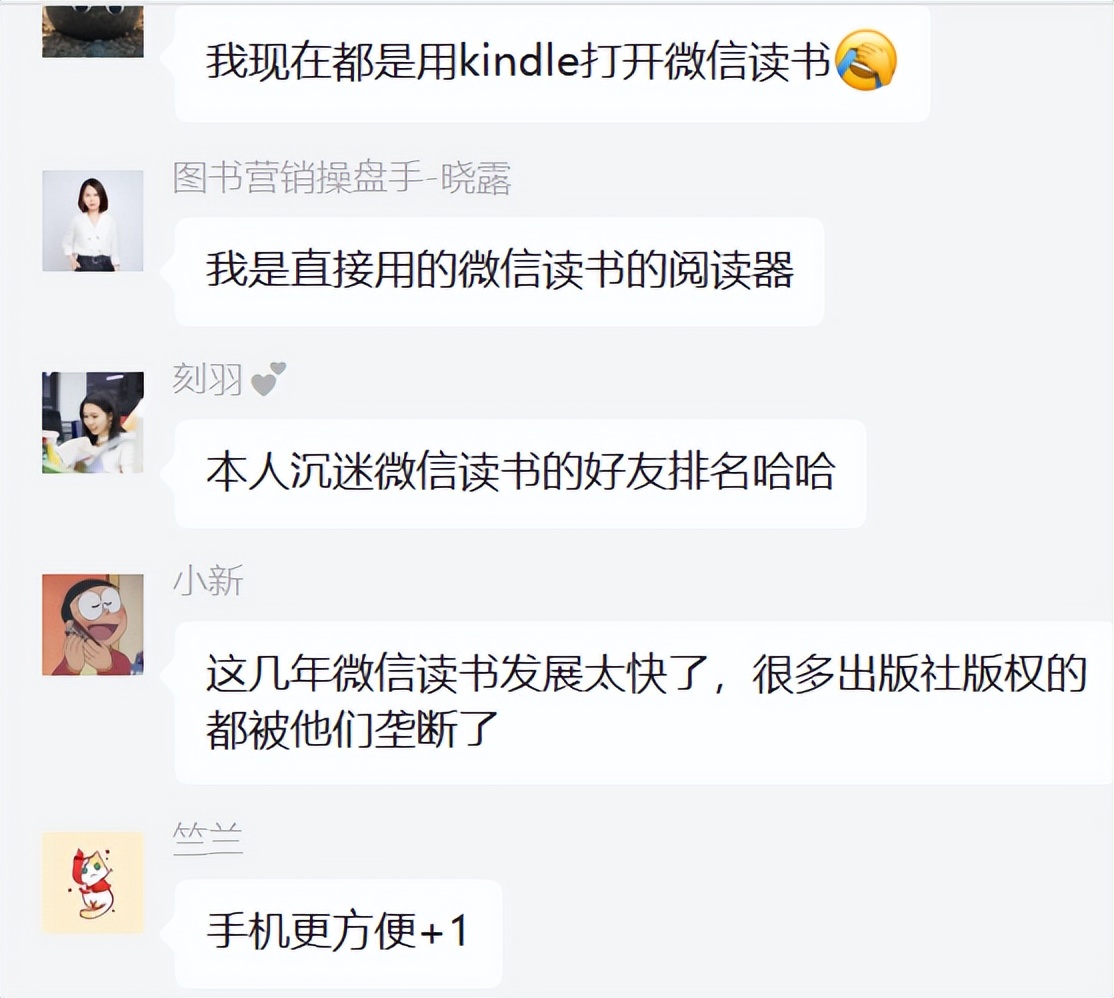The image size is (1114, 998).
Task: Select the sender name 竺兰
Action: (x=208, y=839)
